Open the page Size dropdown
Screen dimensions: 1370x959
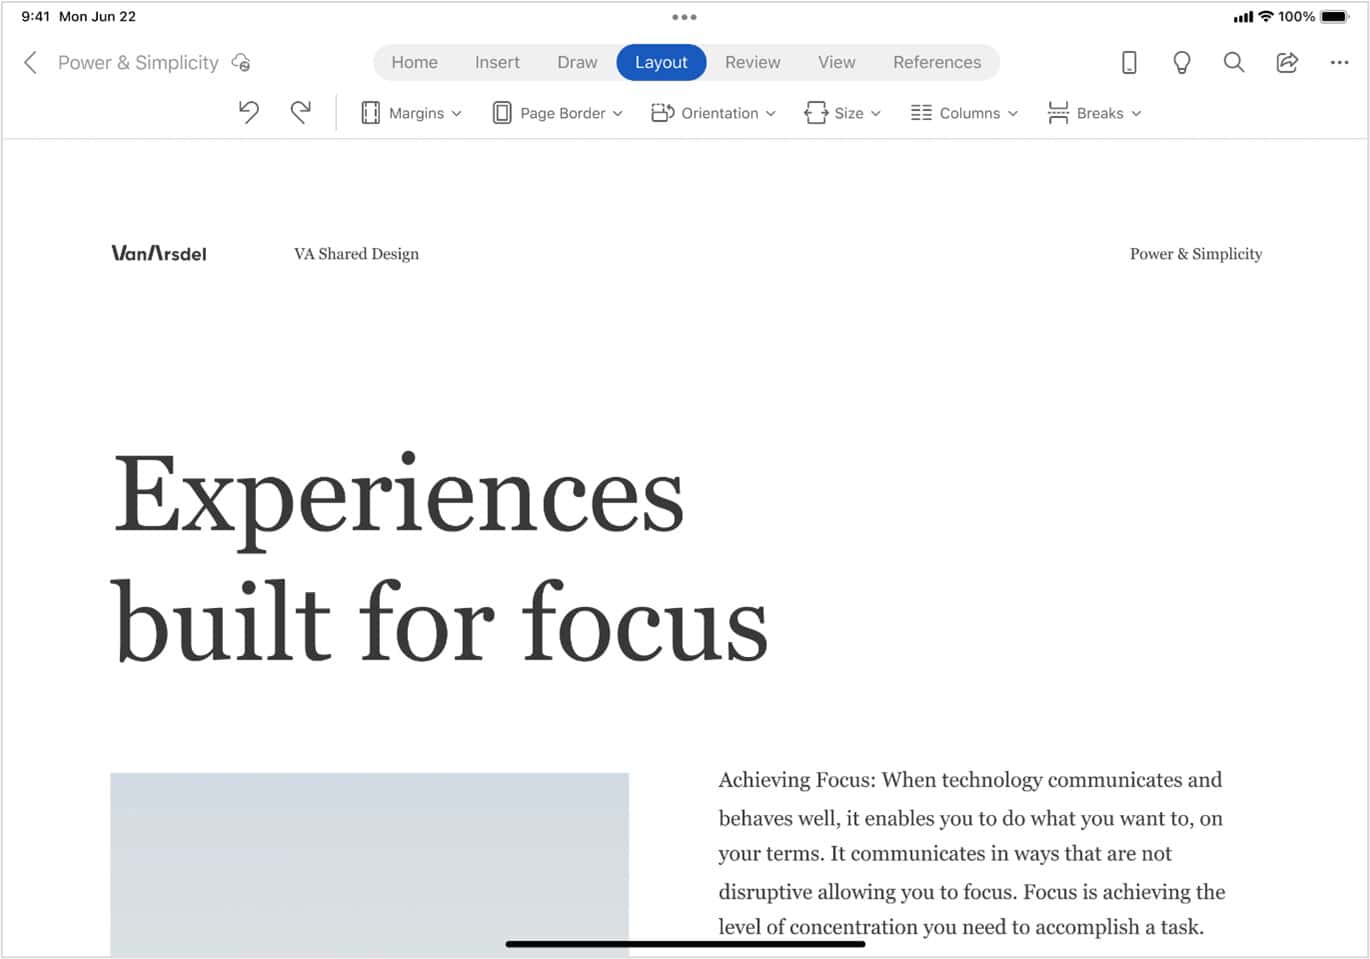click(842, 113)
